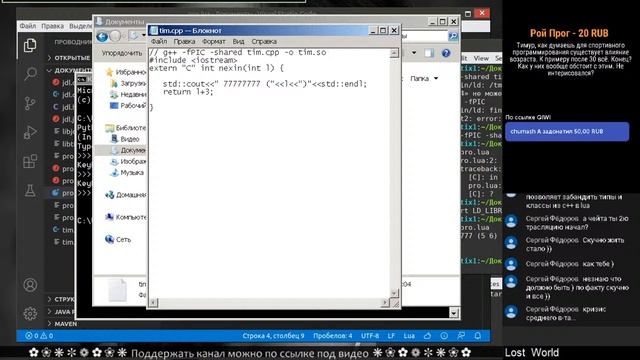Screen dimensions: 640x360
Task: Select Изображения library in Explorer navigation pane
Action: click(x=128, y=162)
